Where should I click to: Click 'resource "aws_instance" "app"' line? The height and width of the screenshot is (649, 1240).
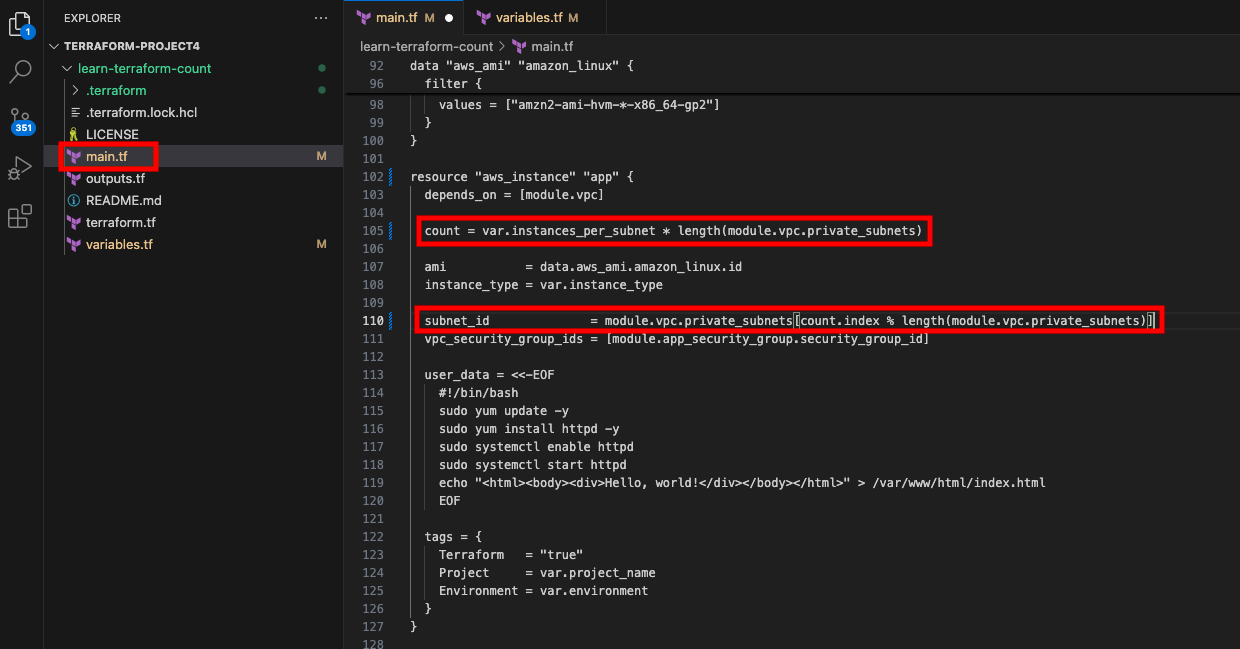(x=522, y=177)
